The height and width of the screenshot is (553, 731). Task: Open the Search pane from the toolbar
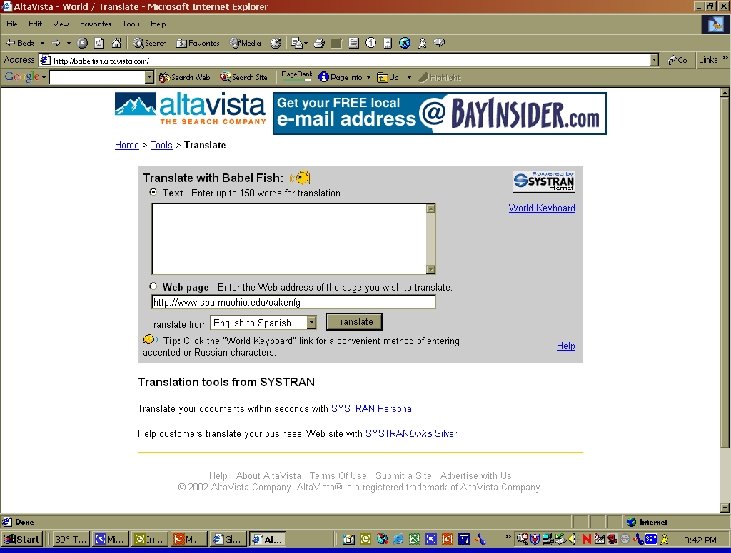click(x=149, y=43)
